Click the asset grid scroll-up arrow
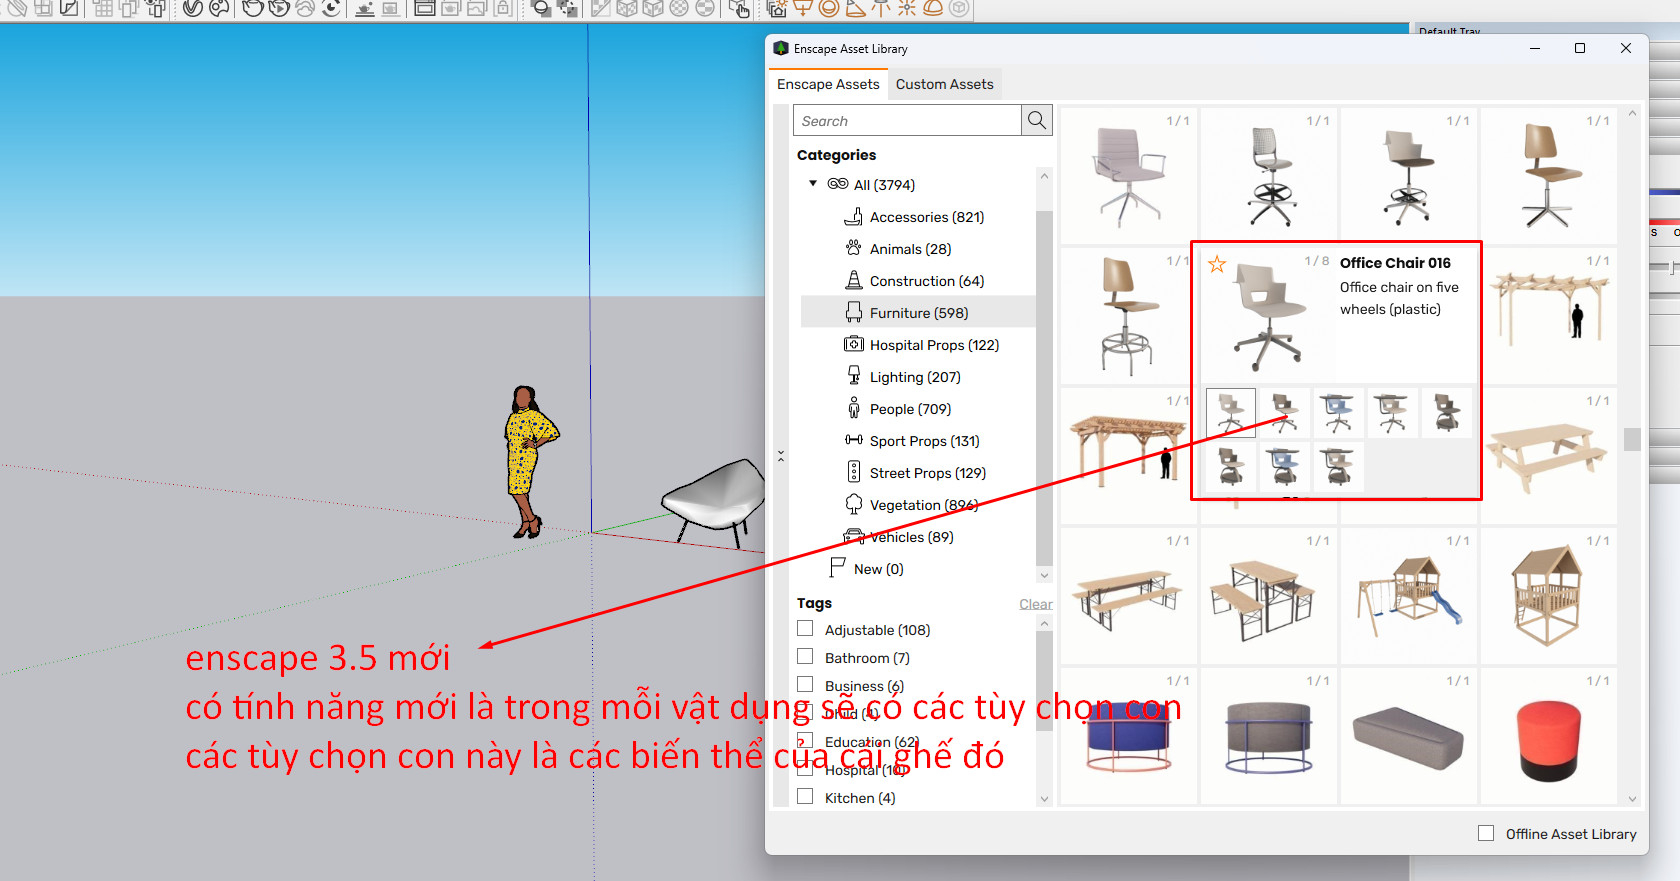 tap(1632, 114)
